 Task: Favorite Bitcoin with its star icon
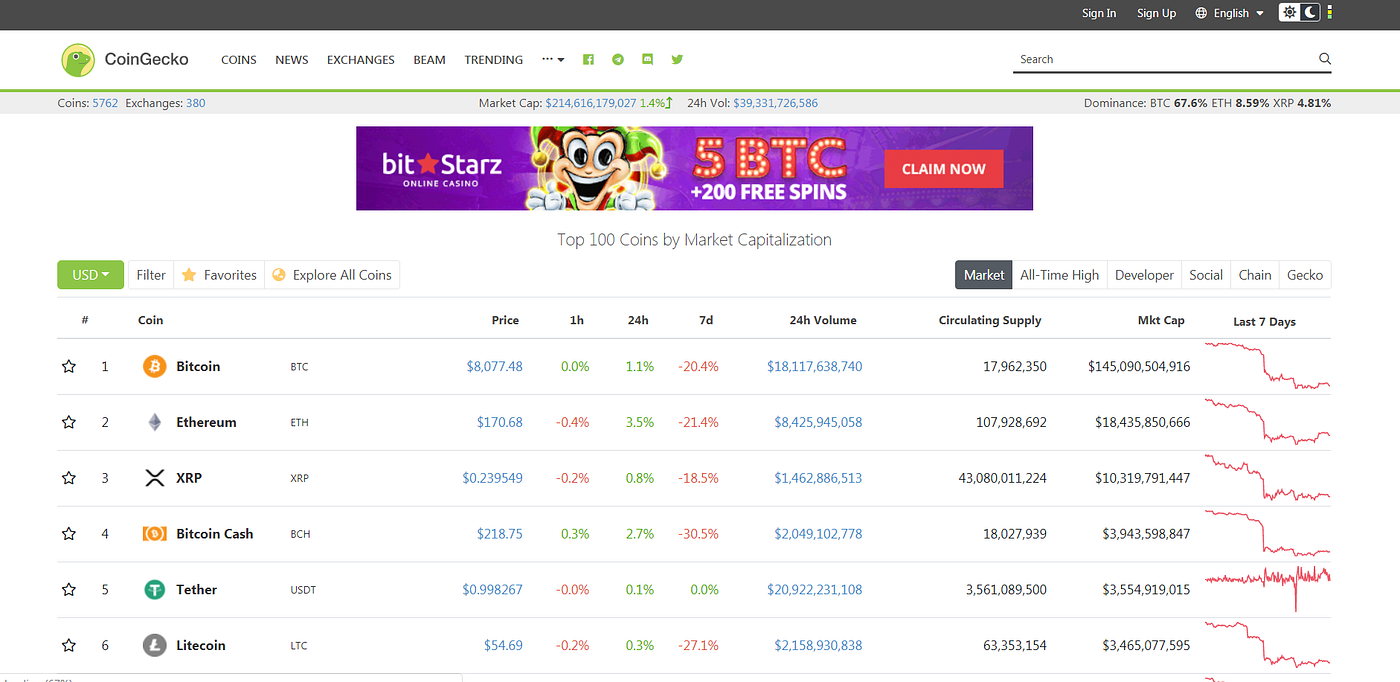click(x=69, y=367)
